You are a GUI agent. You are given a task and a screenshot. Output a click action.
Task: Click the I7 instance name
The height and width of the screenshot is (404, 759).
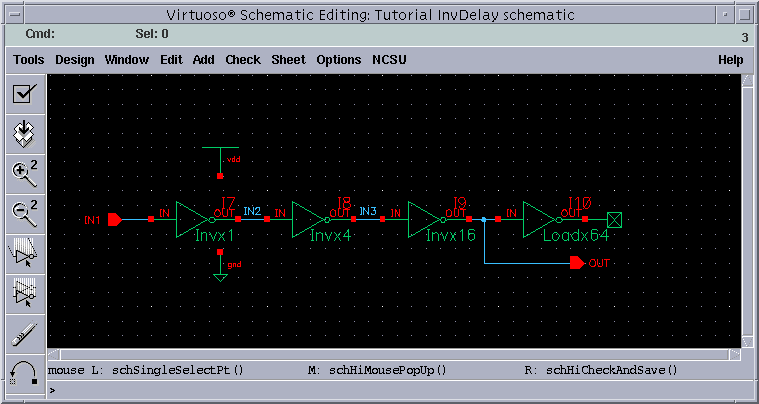(228, 203)
